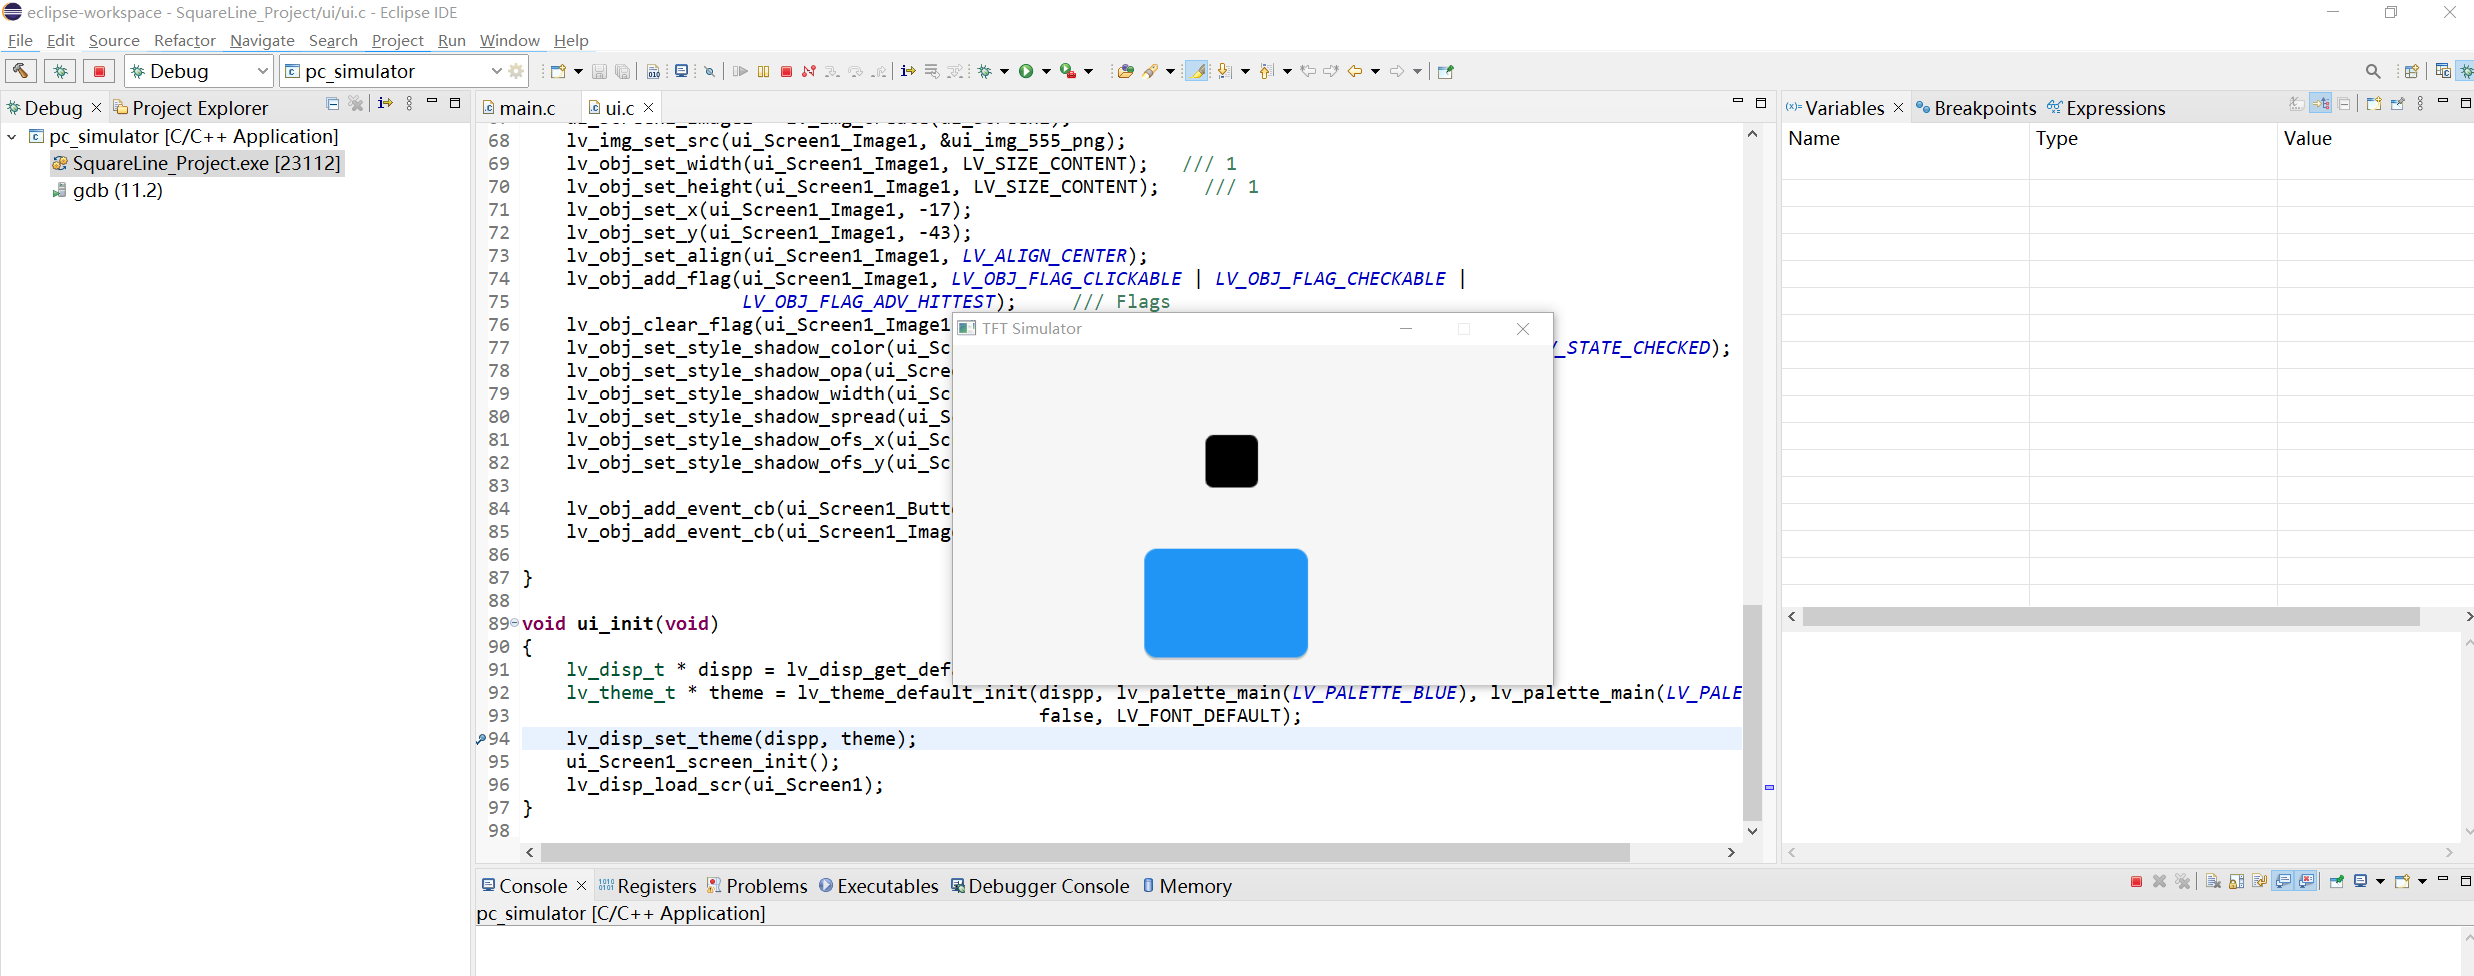Click the Back navigation arrow

tap(1355, 71)
